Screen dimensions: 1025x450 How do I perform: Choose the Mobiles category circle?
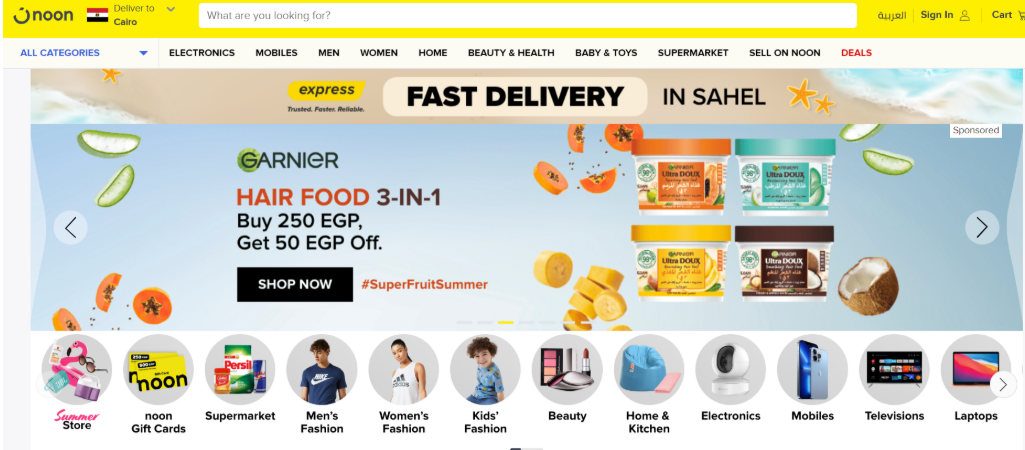812,370
